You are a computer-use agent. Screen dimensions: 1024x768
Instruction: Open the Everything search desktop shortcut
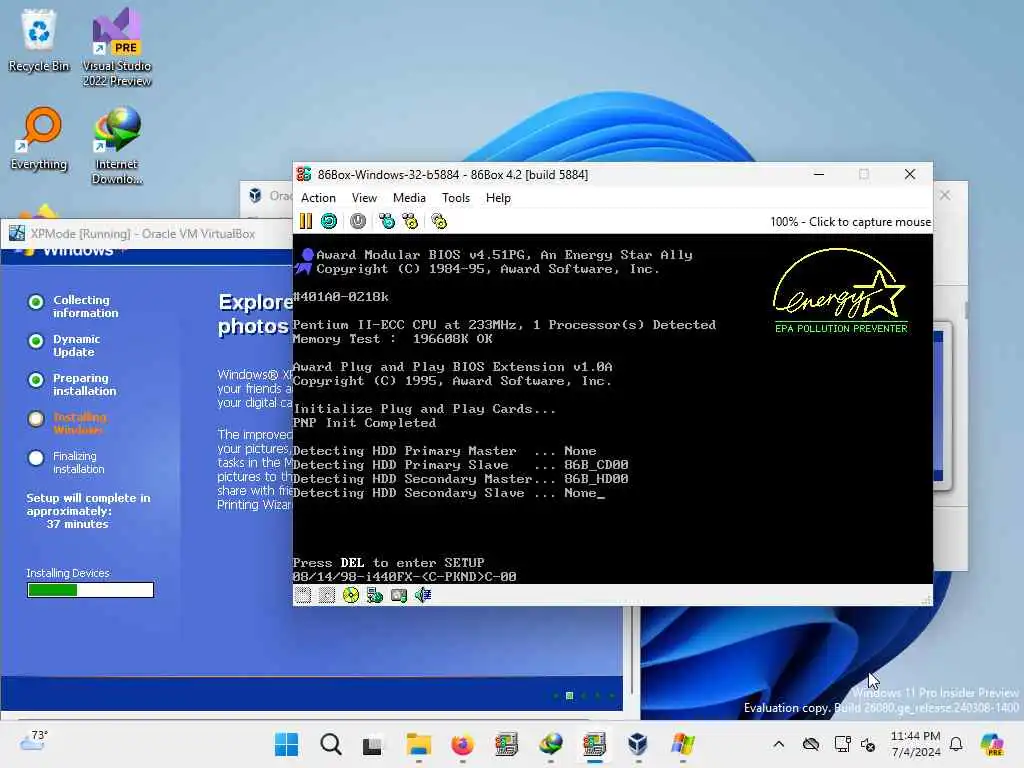click(x=39, y=138)
